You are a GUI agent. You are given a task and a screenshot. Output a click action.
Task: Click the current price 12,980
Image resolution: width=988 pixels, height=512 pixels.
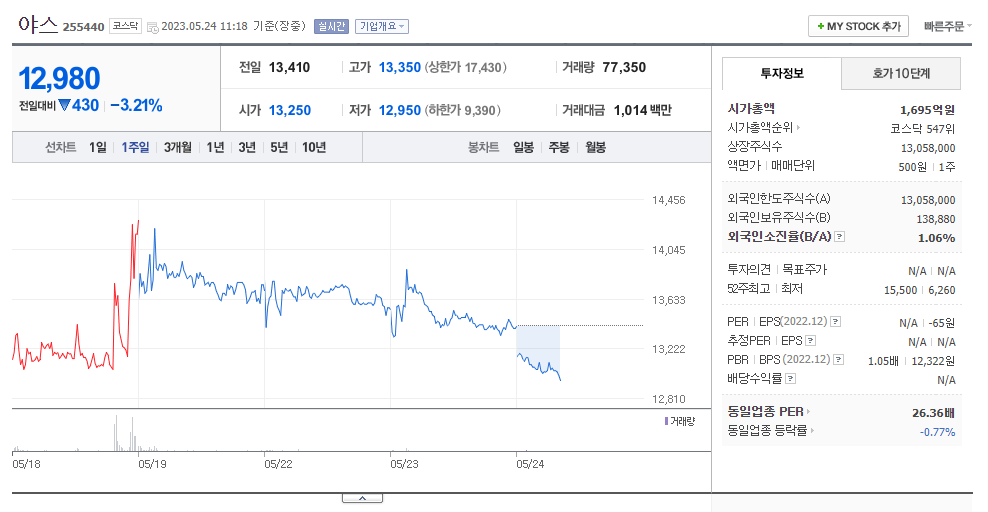pyautogui.click(x=59, y=79)
